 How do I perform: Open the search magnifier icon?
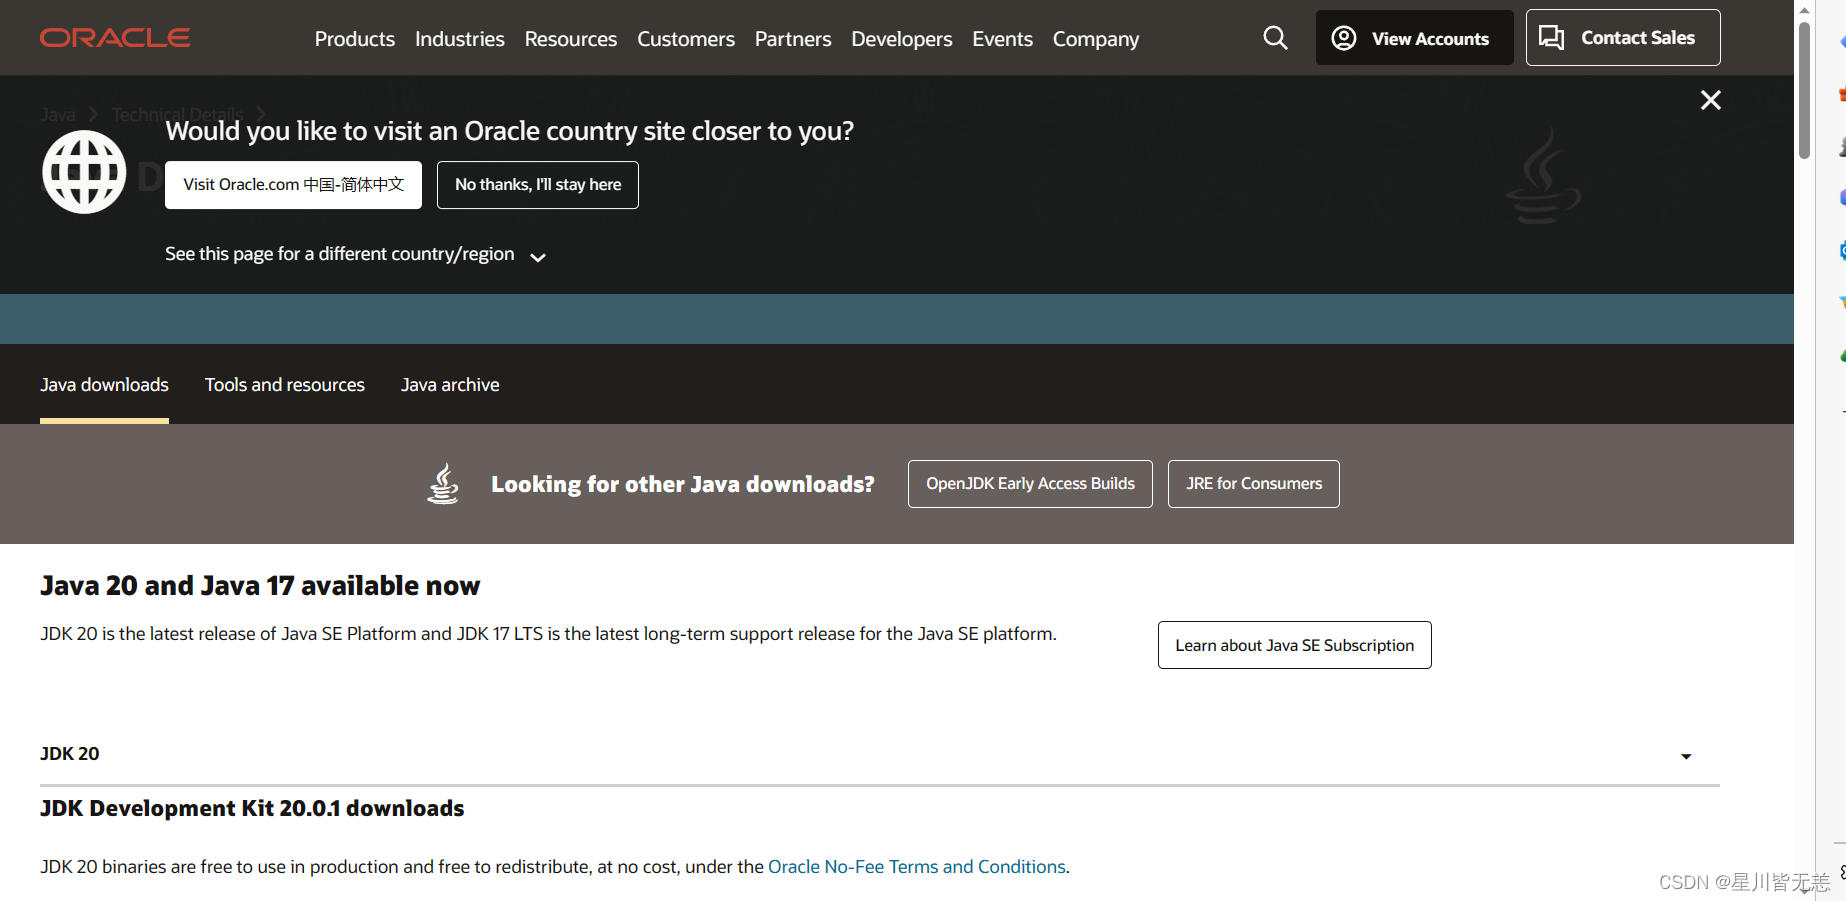click(x=1275, y=38)
